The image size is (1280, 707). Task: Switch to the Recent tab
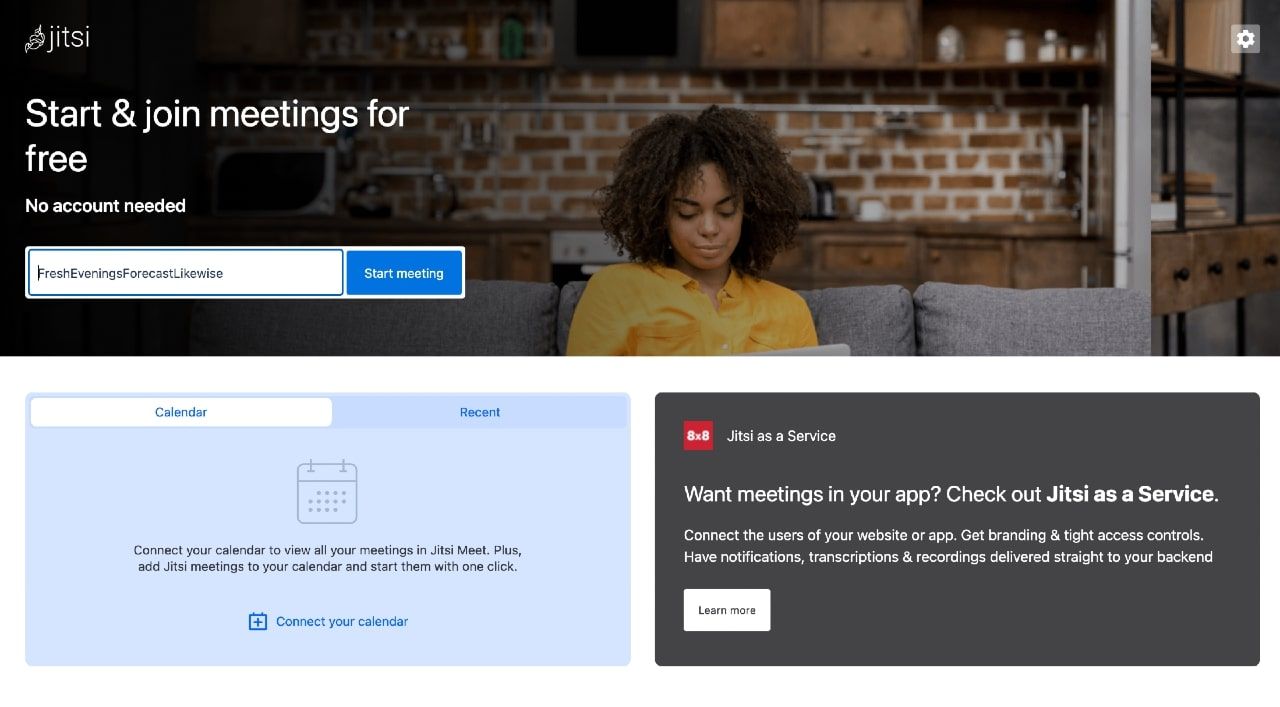[480, 412]
